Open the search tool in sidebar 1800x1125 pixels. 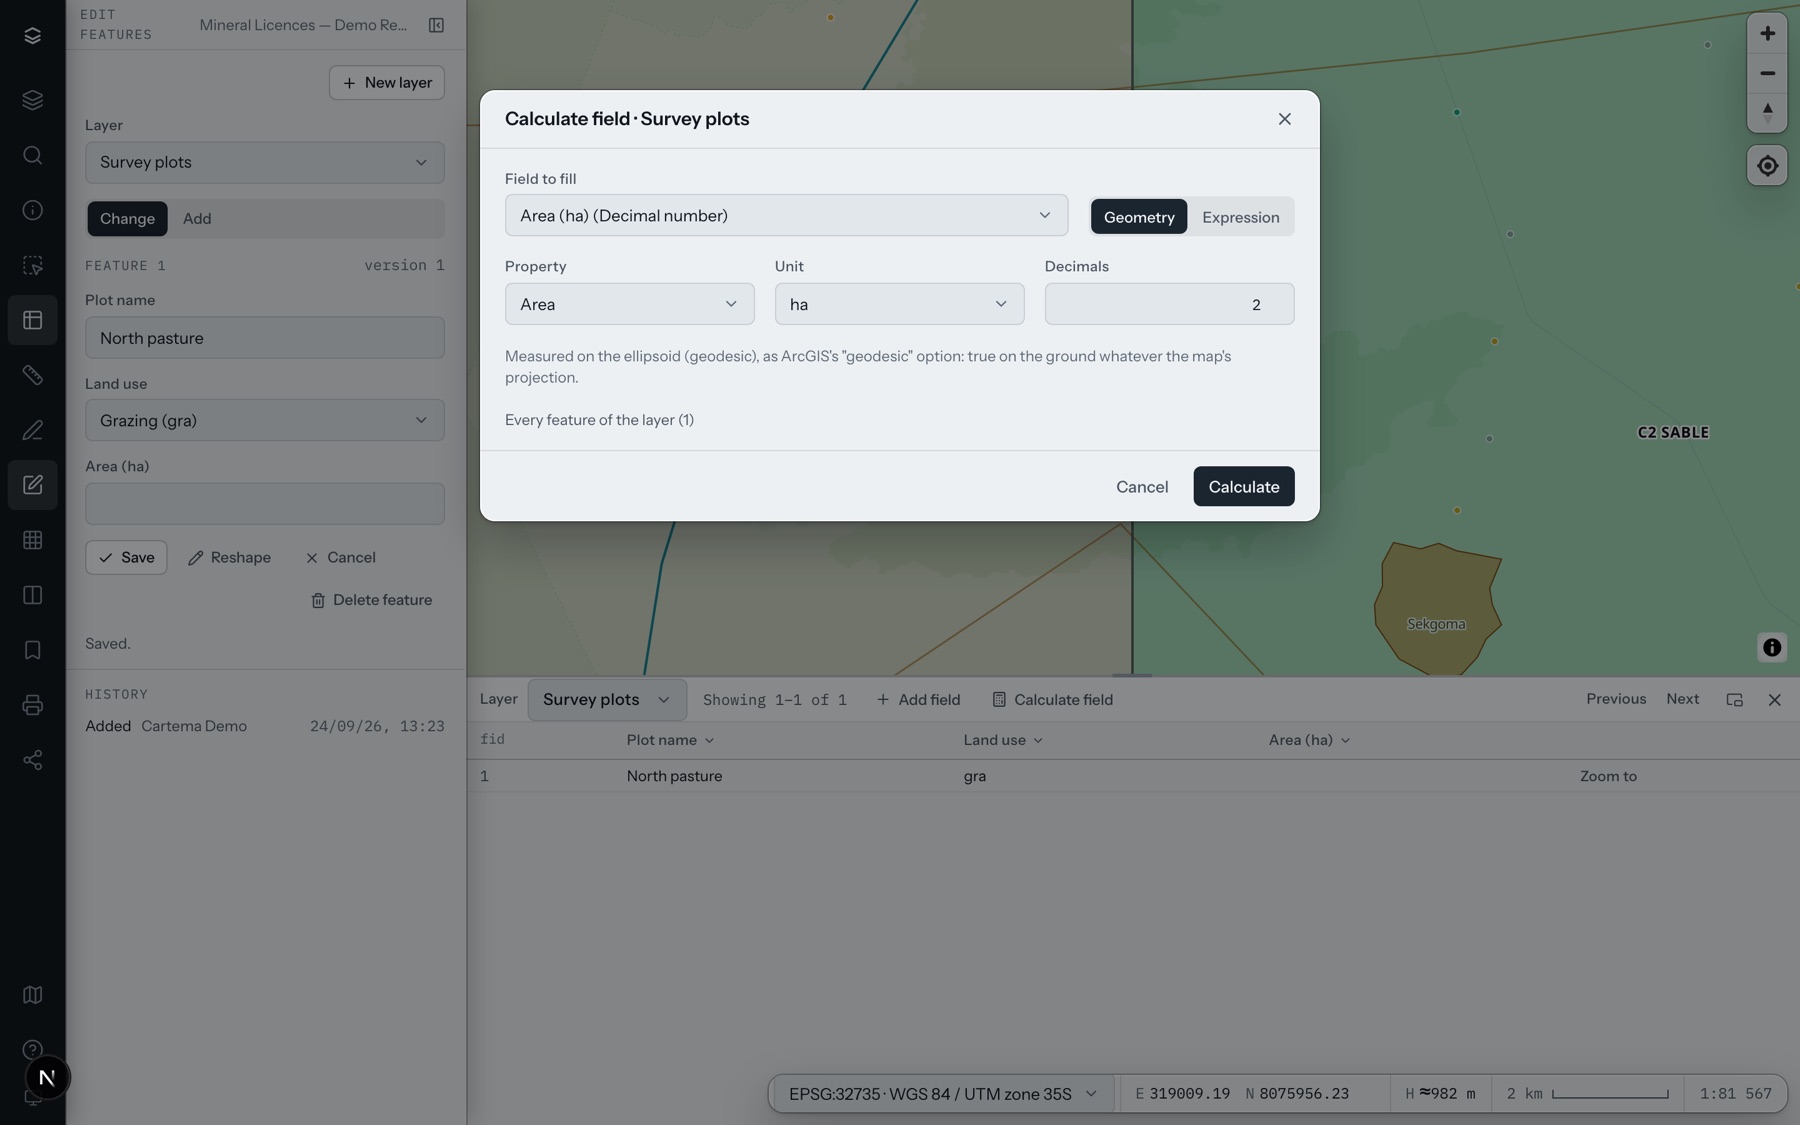[32, 155]
